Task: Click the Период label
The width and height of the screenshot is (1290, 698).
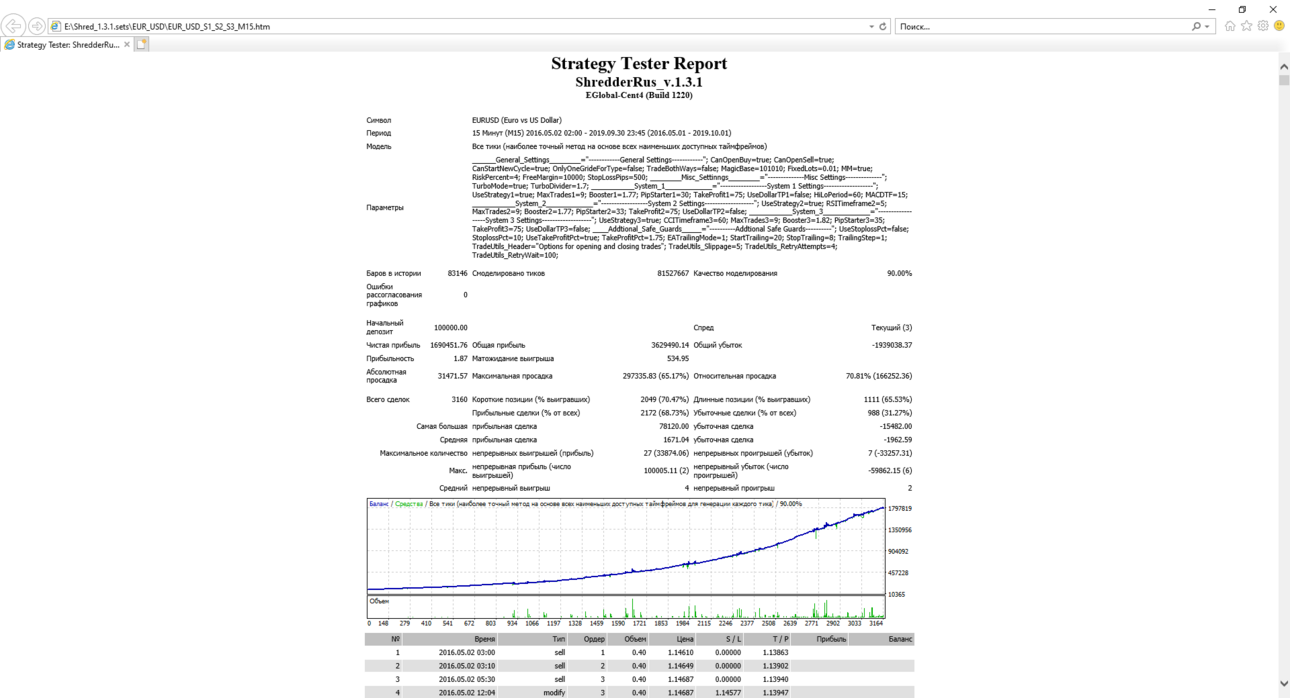Action: pyautogui.click(x=379, y=133)
